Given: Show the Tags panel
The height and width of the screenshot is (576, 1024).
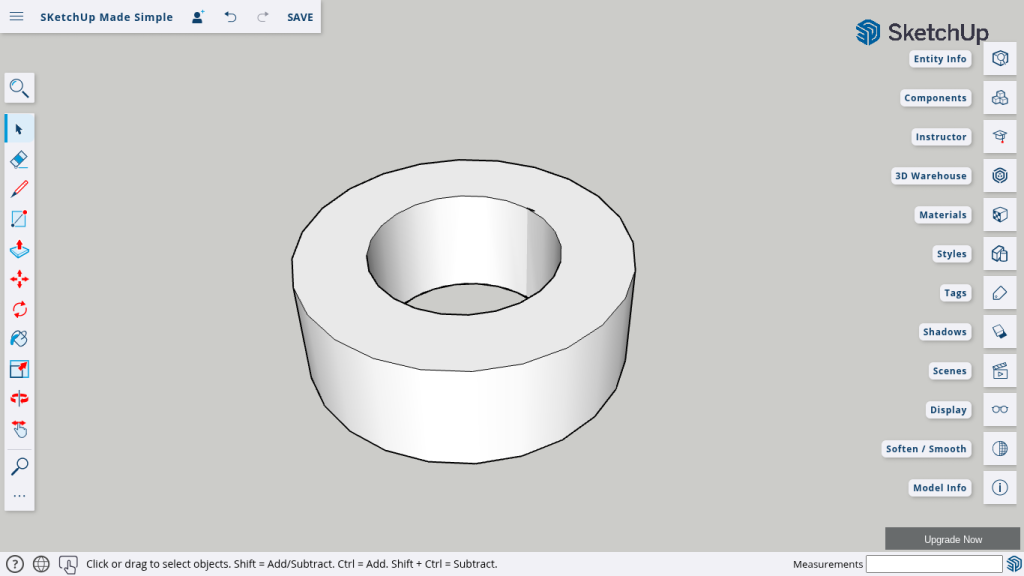Looking at the screenshot, I should 999,293.
